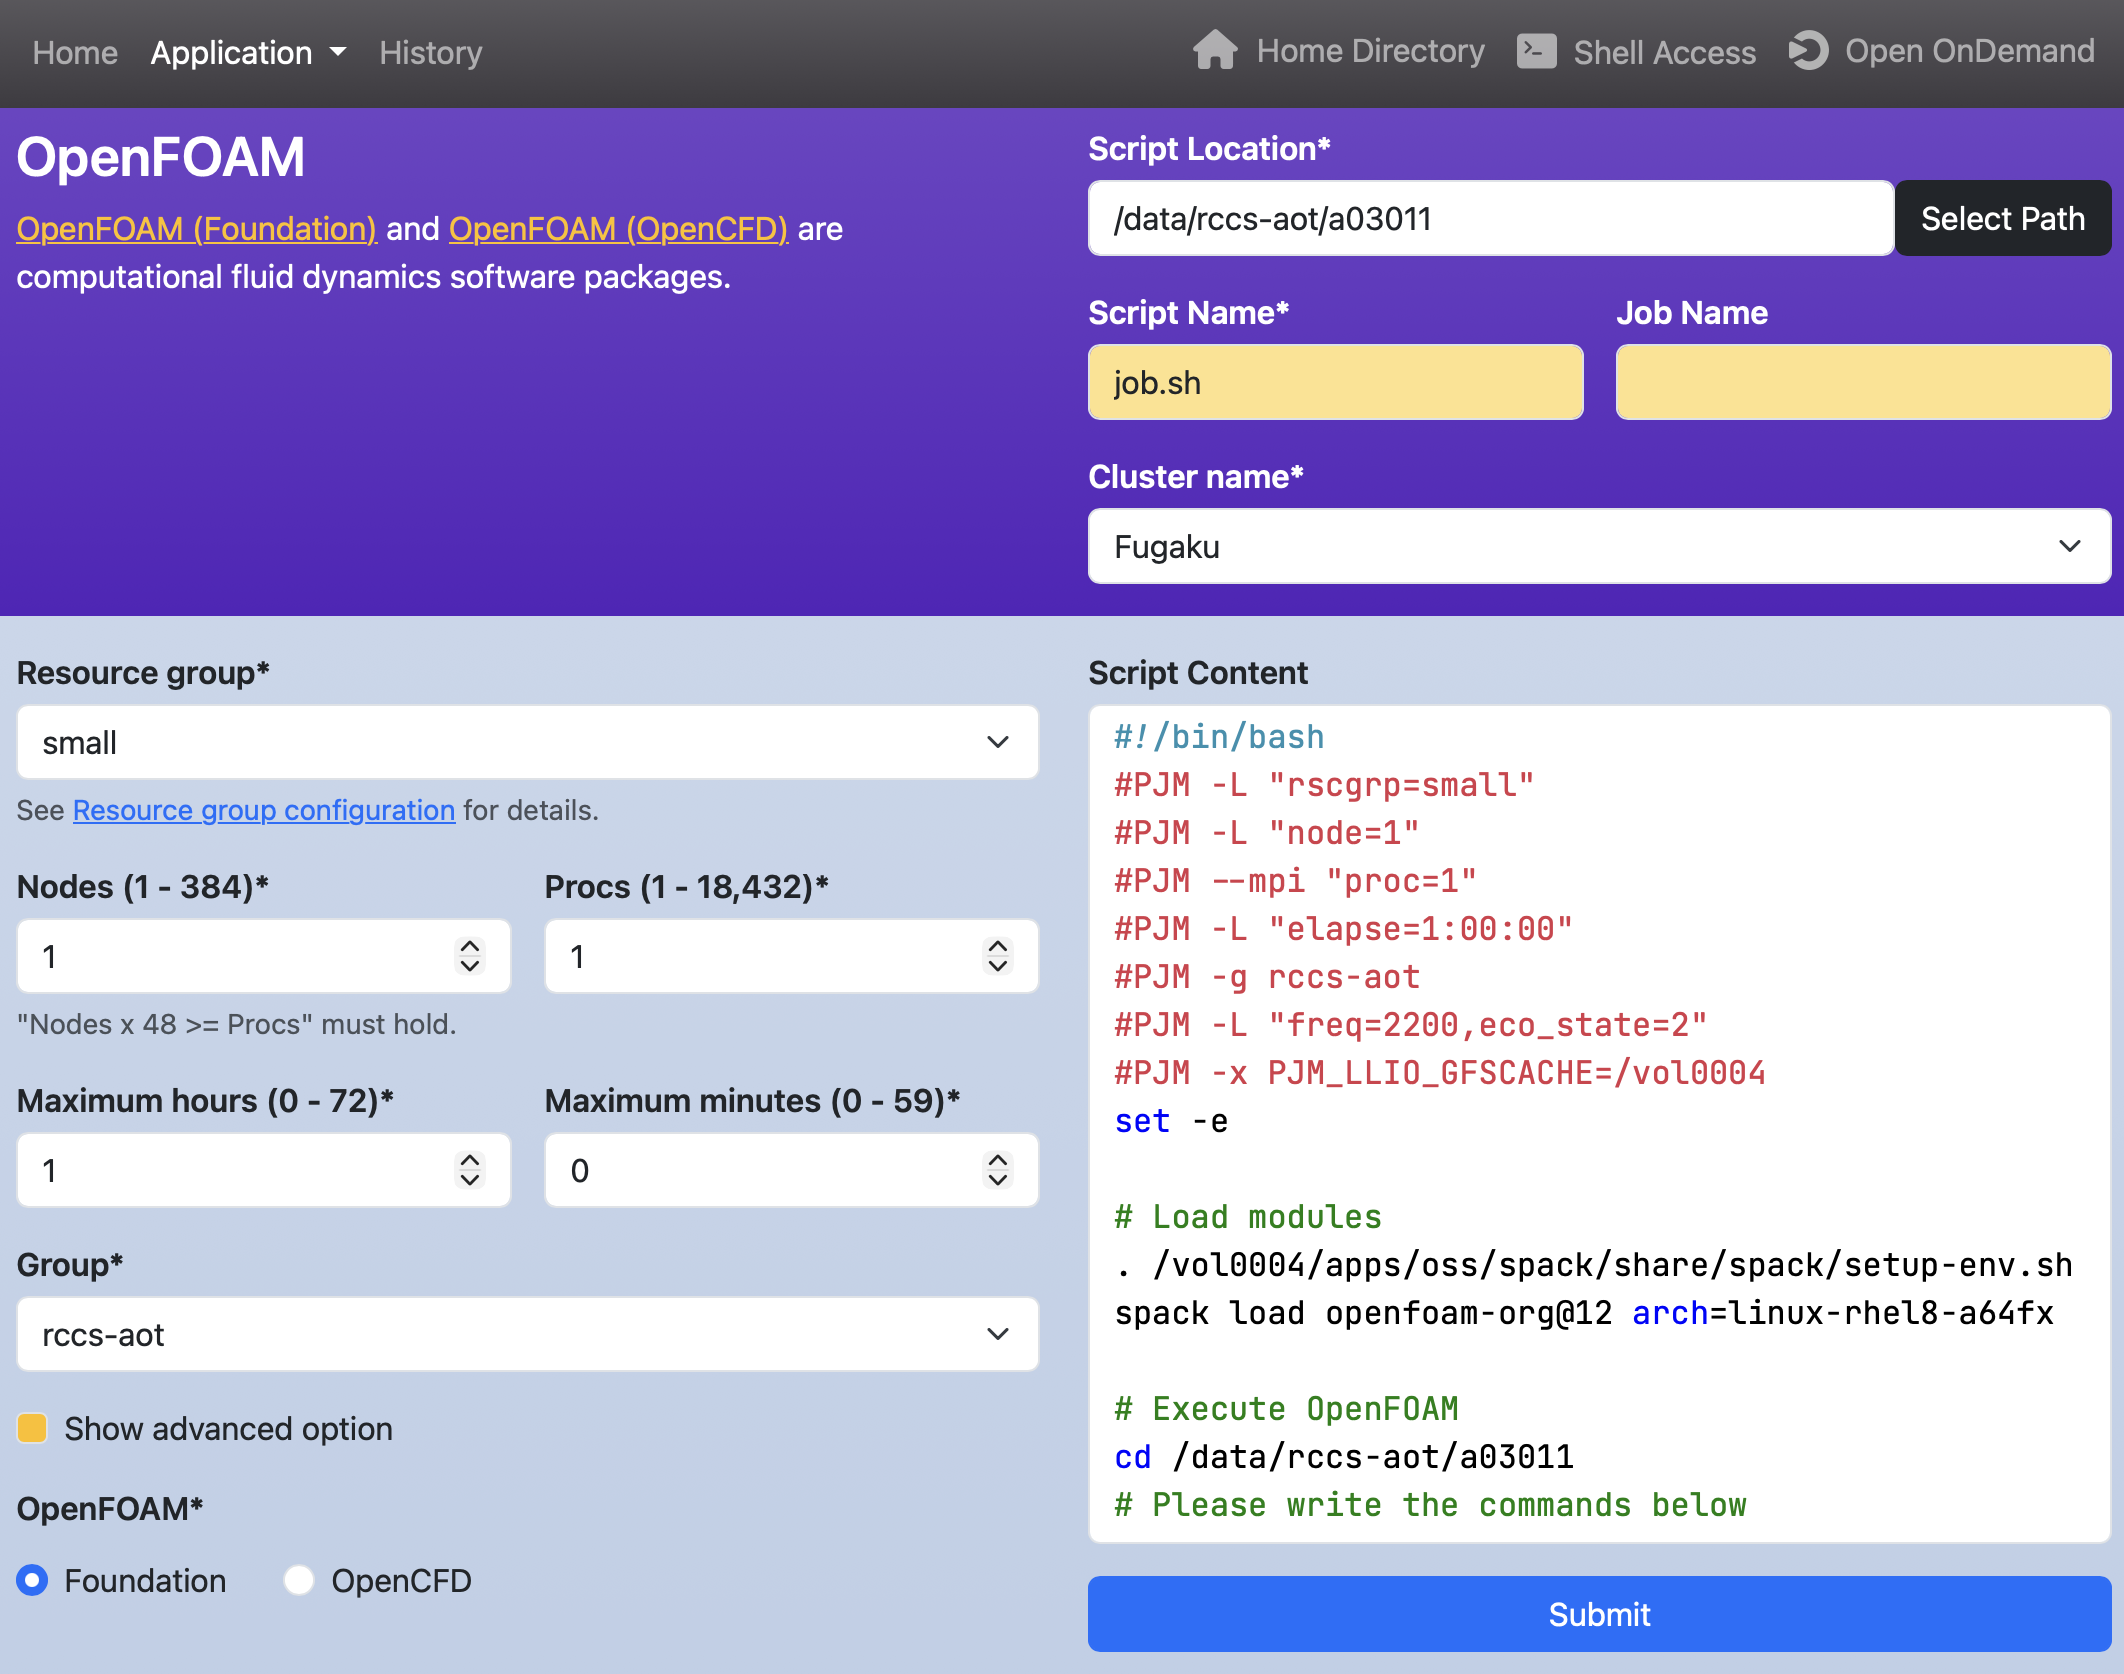Screen dimensions: 2124x1674
Task: Open the Home Directory link text
Action: tap(1370, 51)
